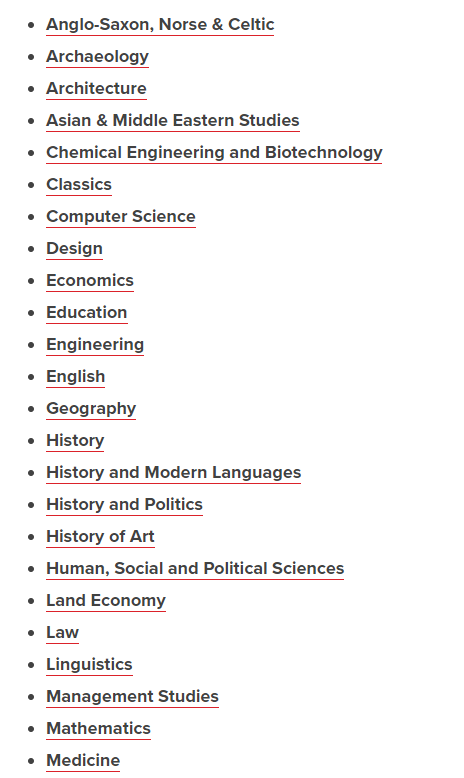This screenshot has height=778, width=464.
Task: Go to the Classics page
Action: [79, 185]
